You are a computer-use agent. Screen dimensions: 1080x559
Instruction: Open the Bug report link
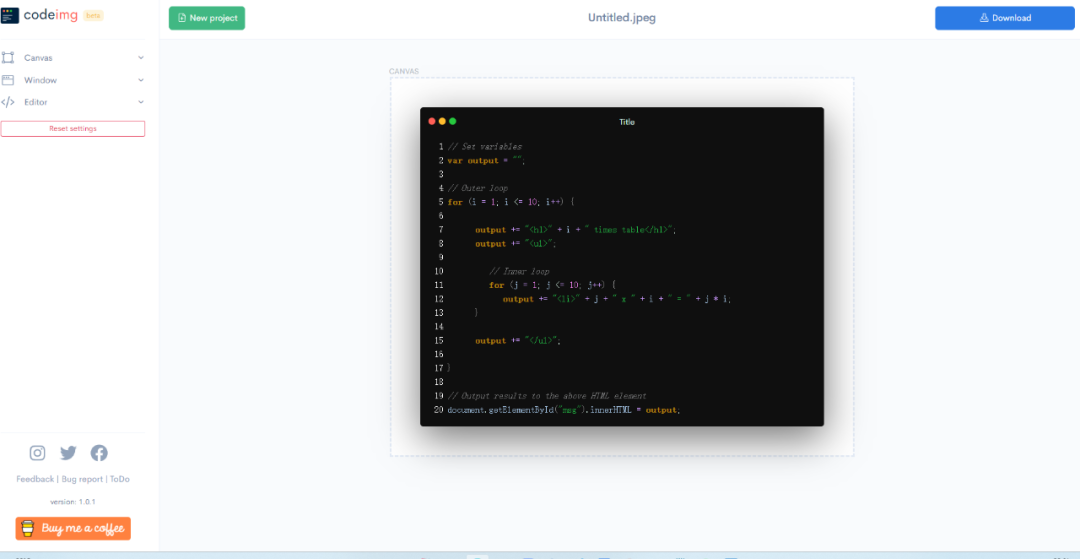click(x=82, y=479)
